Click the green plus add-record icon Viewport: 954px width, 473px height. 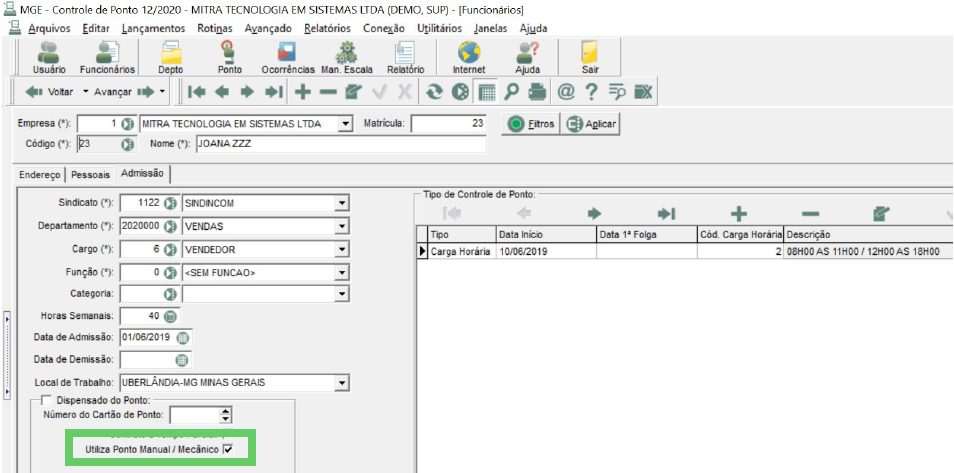point(302,92)
